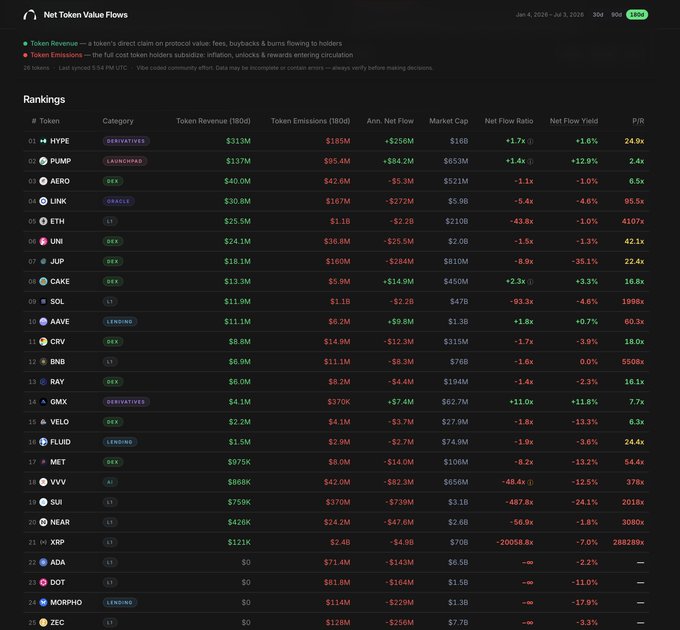Viewport: 680px width, 630px height.
Task: Click the FLUID token icon
Action: pos(43,442)
